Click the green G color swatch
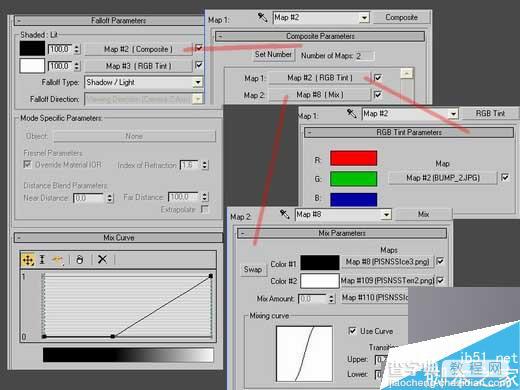Viewport: 520px width, 390px height. 353,179
